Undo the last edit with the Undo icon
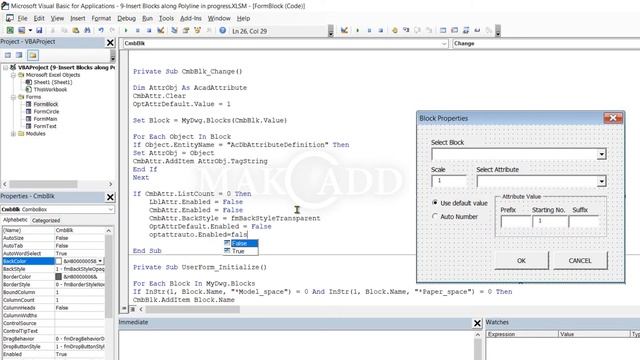This screenshot has width=640, height=360. (101, 30)
